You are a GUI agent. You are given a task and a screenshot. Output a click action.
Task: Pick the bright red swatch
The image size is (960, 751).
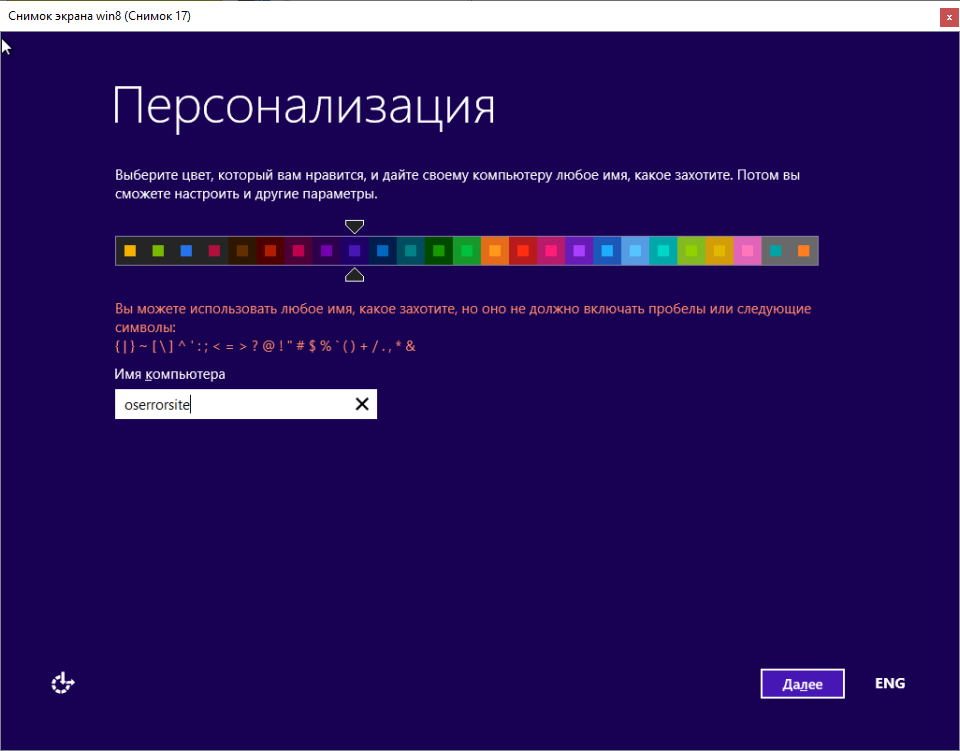pos(523,251)
